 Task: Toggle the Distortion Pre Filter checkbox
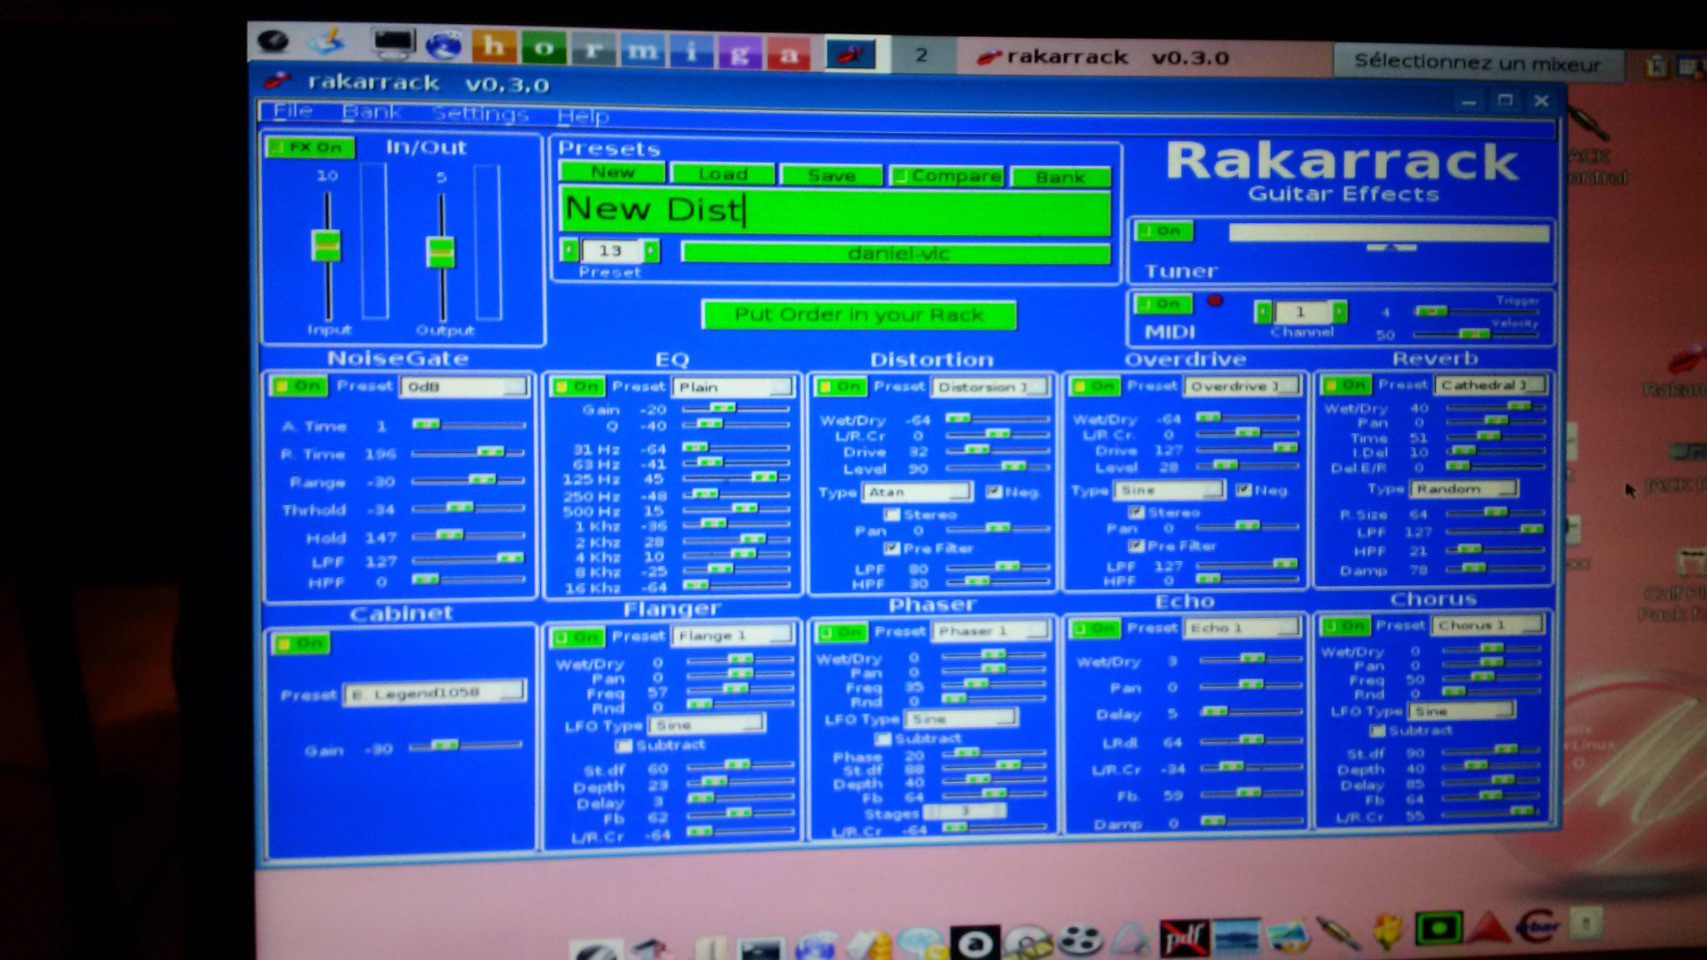point(891,548)
